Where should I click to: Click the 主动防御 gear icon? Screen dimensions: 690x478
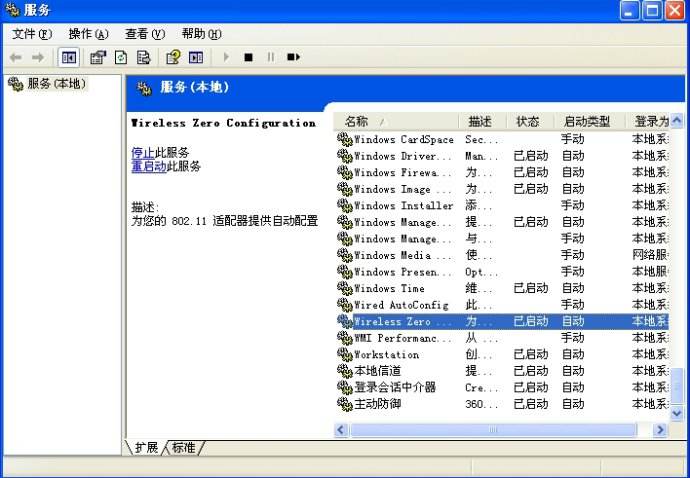344,404
